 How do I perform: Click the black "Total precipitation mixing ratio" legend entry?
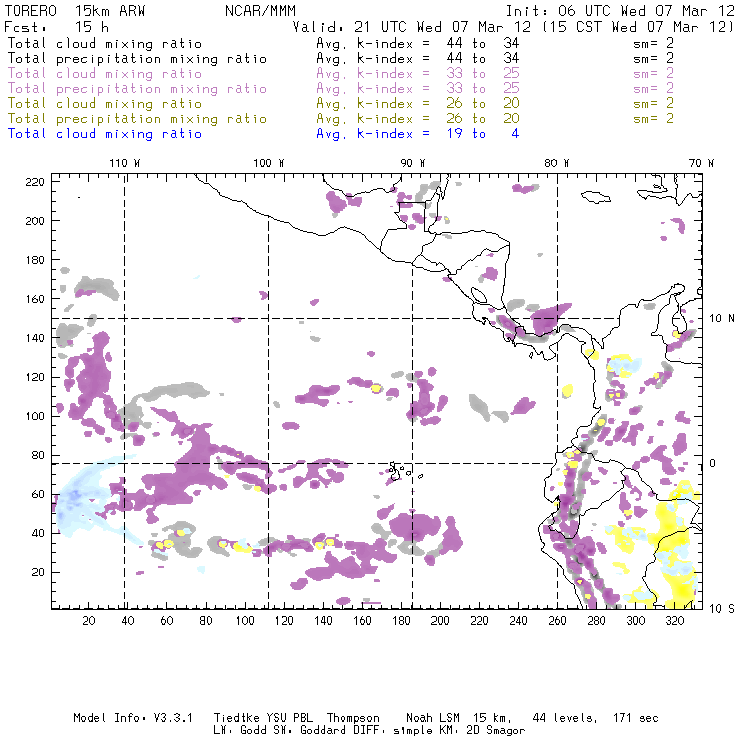137,59
